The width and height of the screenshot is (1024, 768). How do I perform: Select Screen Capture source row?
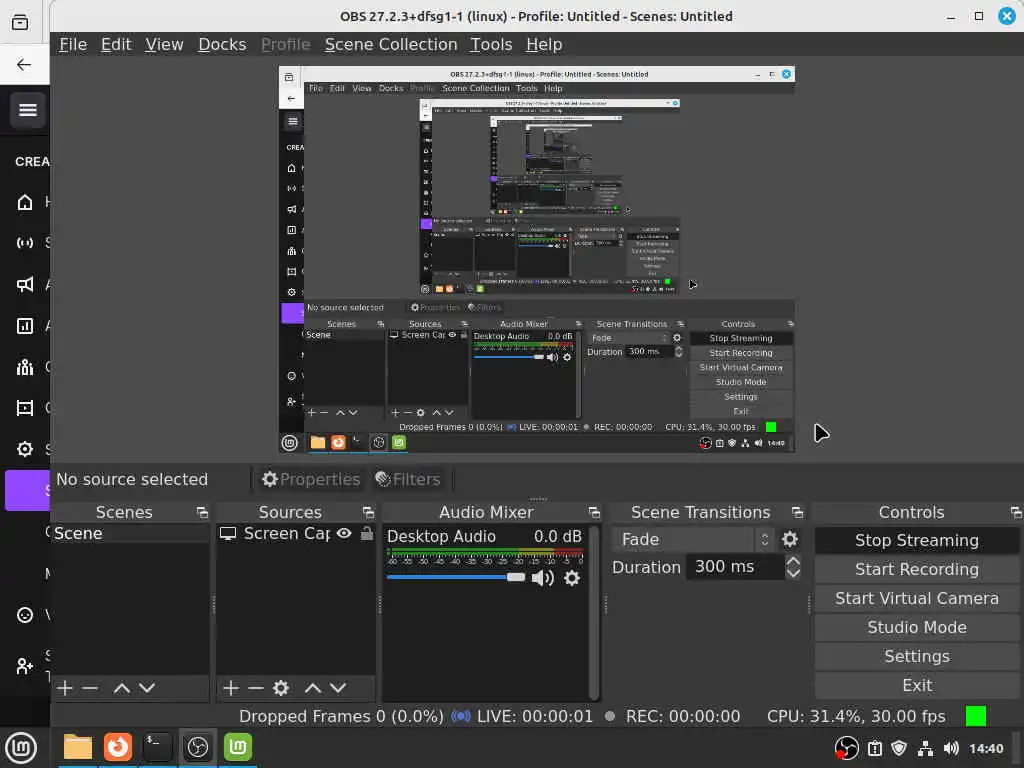coord(296,534)
